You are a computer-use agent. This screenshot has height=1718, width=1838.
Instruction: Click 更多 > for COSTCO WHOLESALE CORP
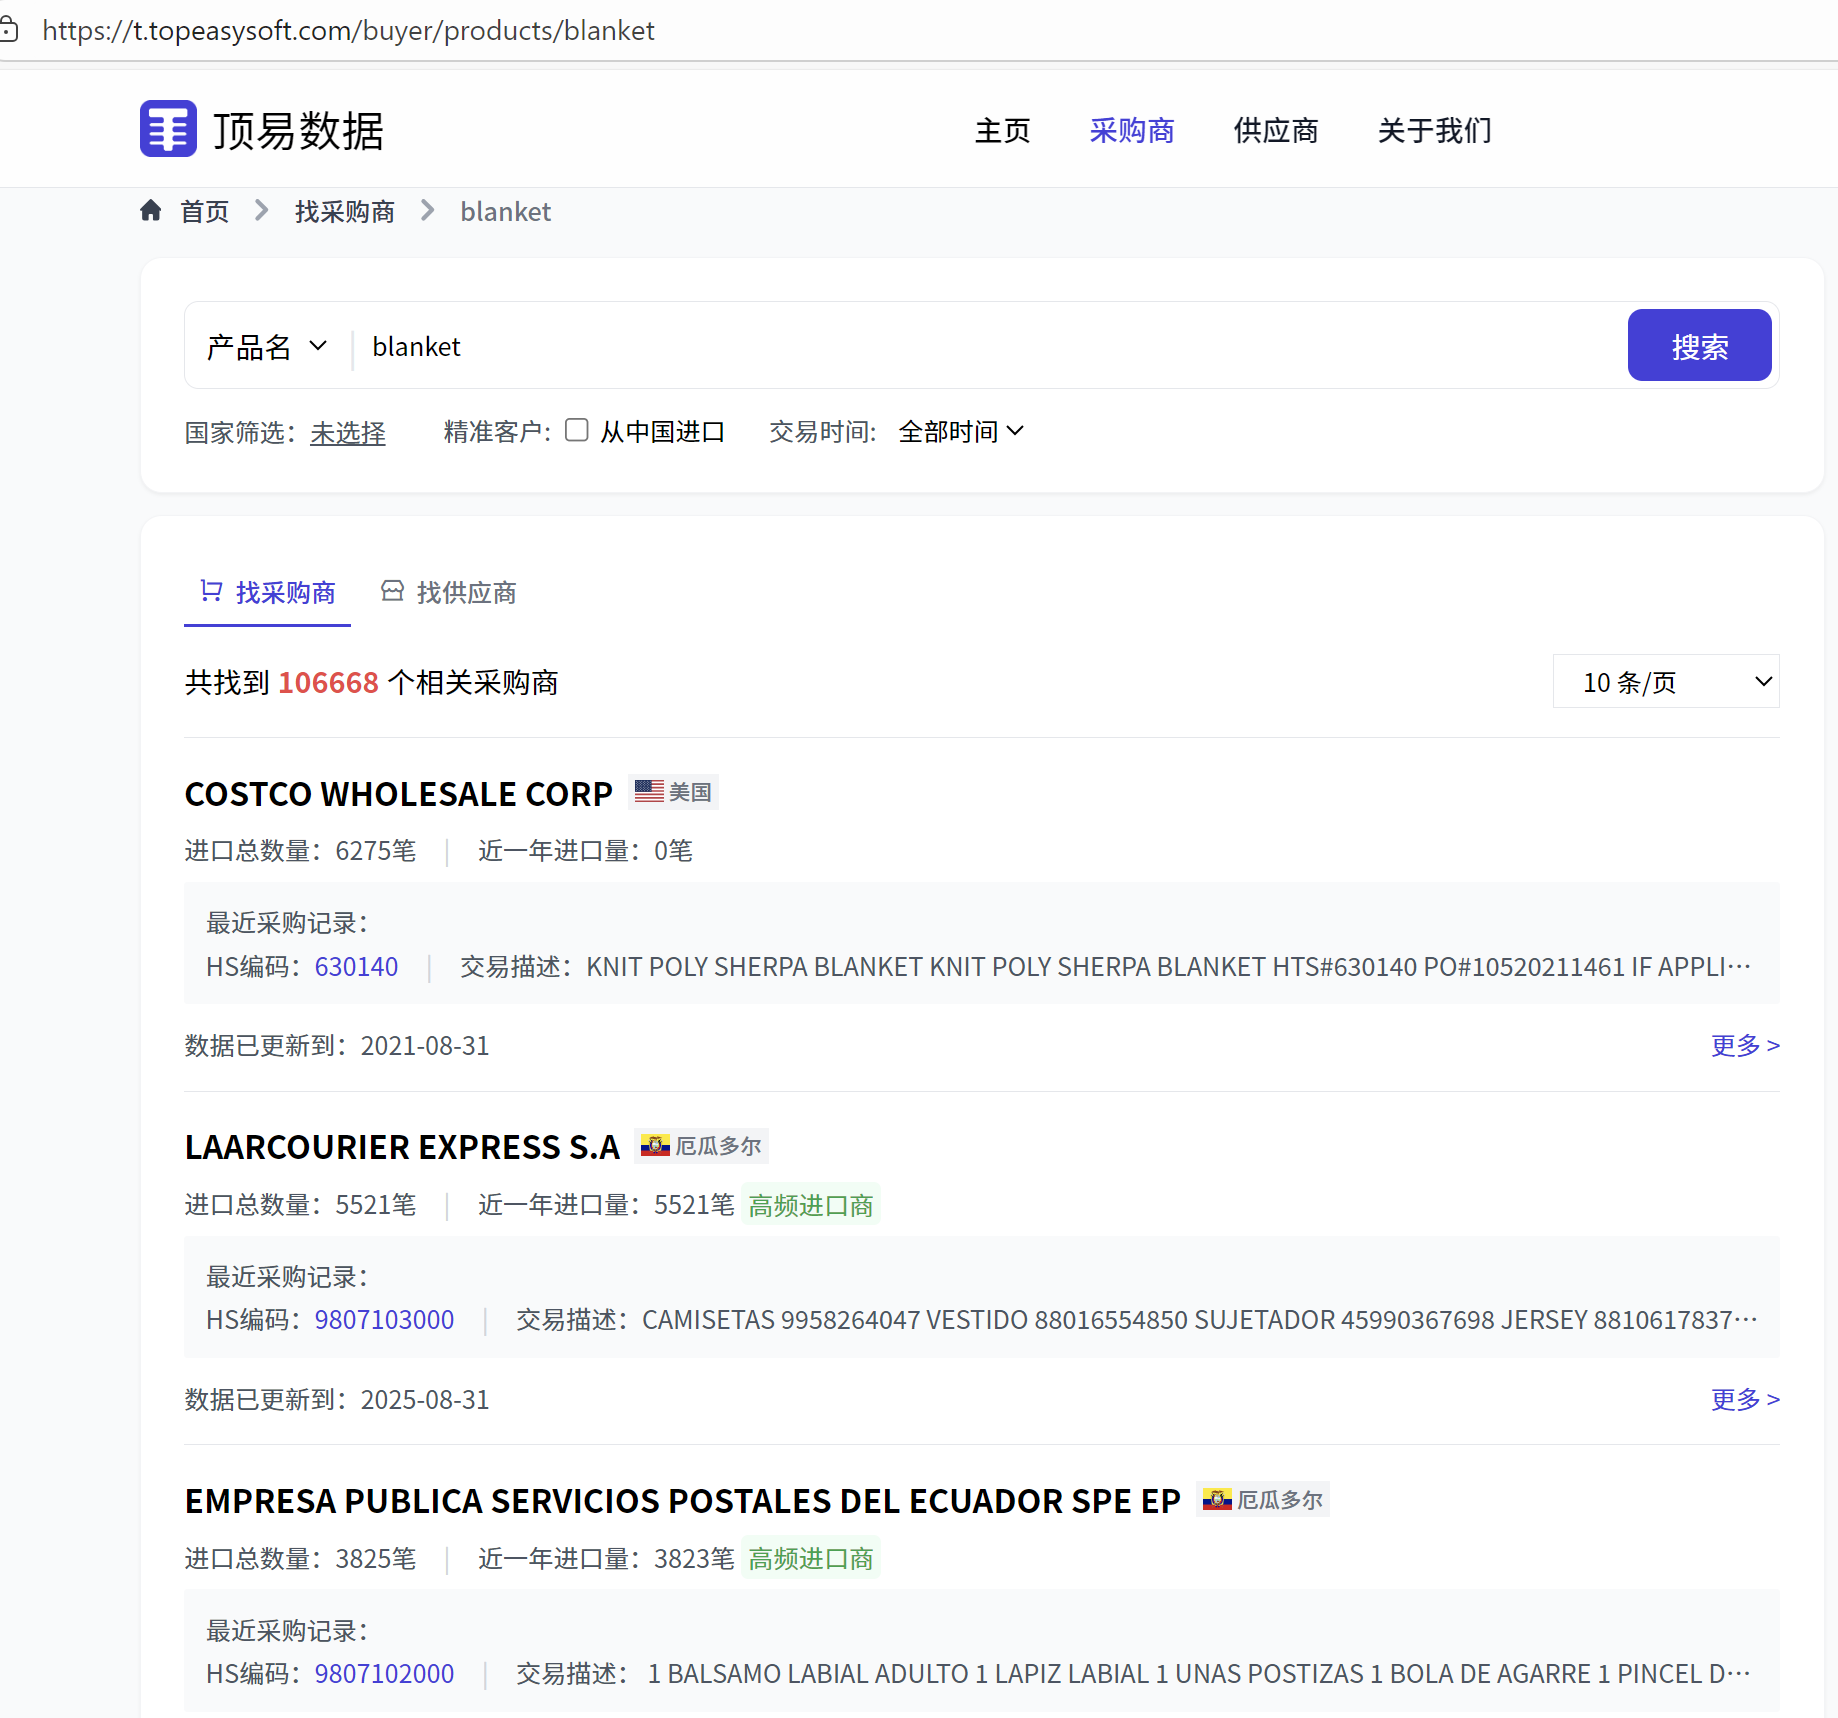coord(1745,1045)
